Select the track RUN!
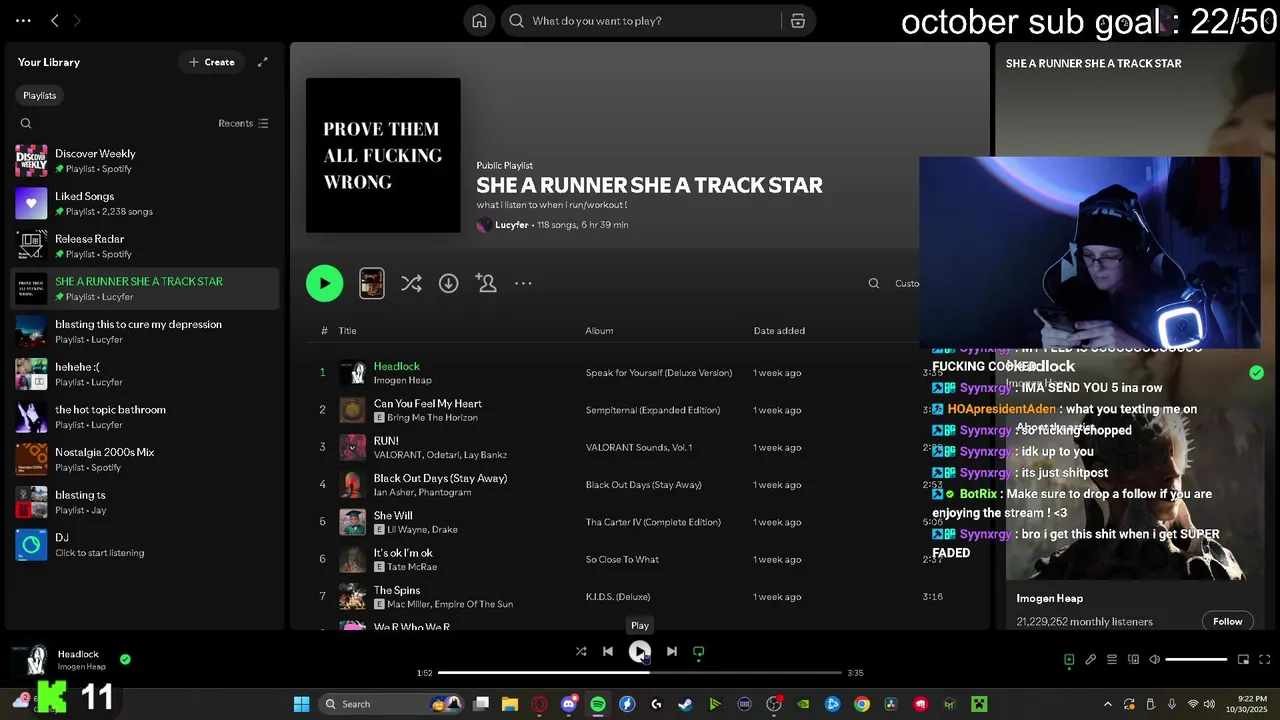This screenshot has width=1280, height=720. click(386, 441)
